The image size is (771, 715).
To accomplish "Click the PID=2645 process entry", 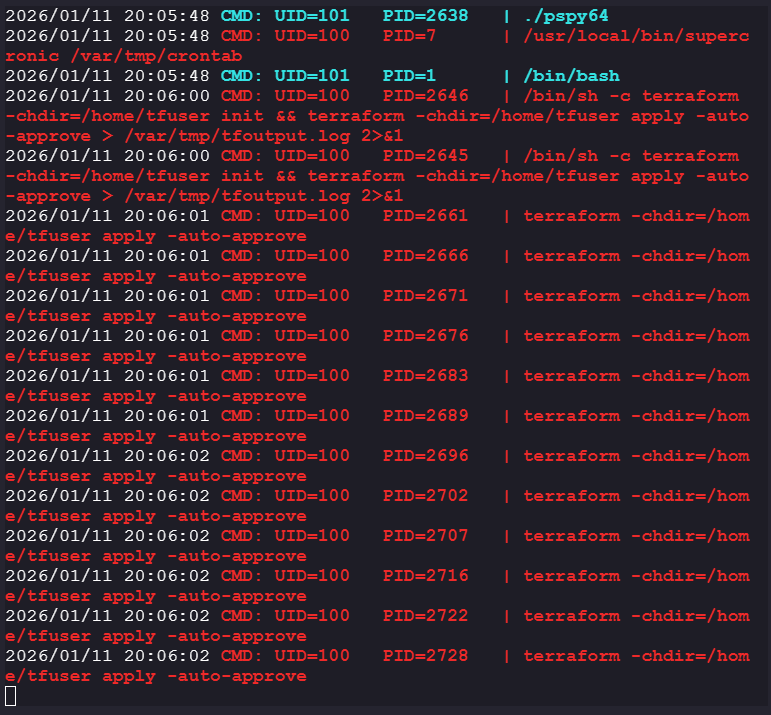I will pos(425,156).
